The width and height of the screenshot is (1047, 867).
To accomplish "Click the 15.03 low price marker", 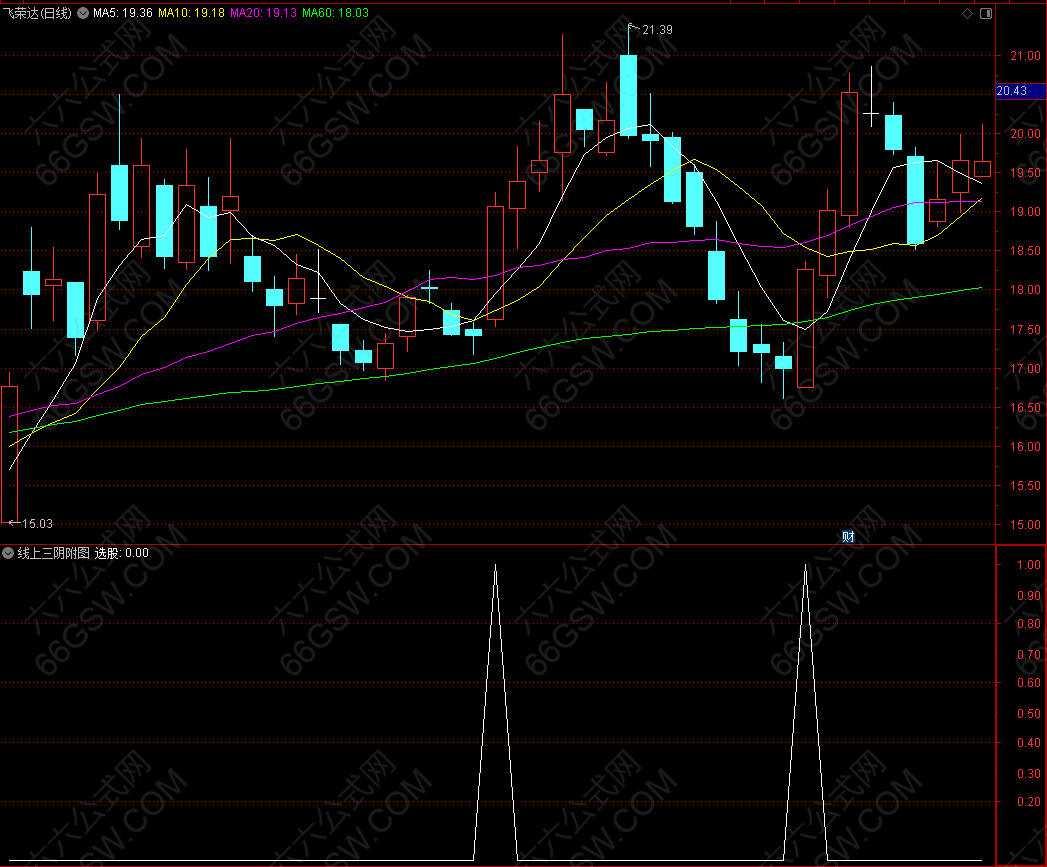I will [36, 523].
